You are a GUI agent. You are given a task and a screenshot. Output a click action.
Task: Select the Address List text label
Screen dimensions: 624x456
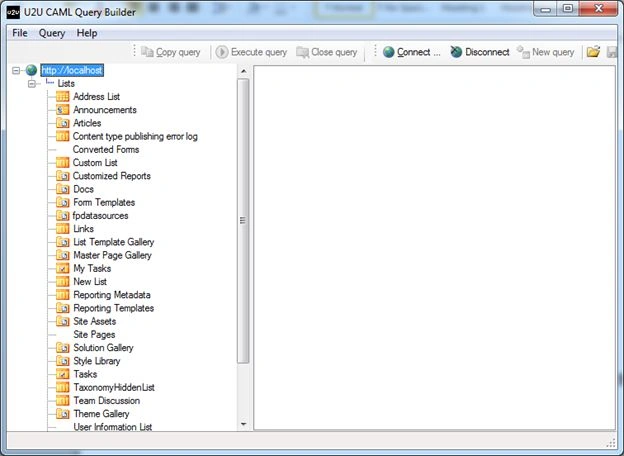[96, 97]
